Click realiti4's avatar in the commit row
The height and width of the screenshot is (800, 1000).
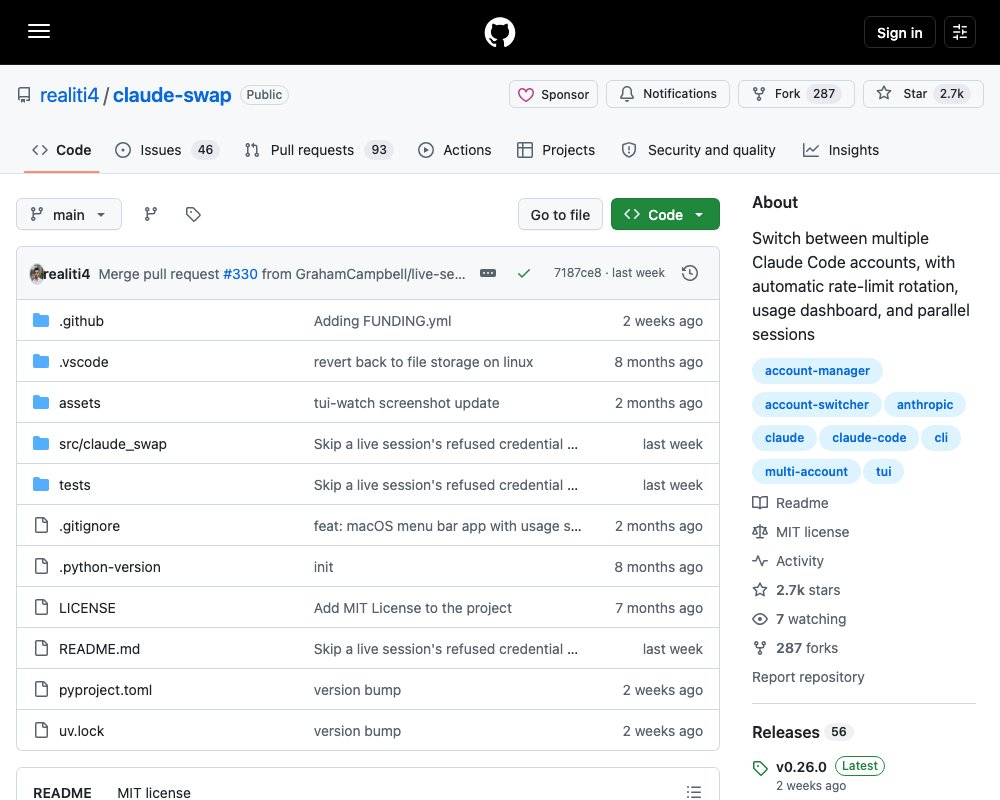point(36,274)
